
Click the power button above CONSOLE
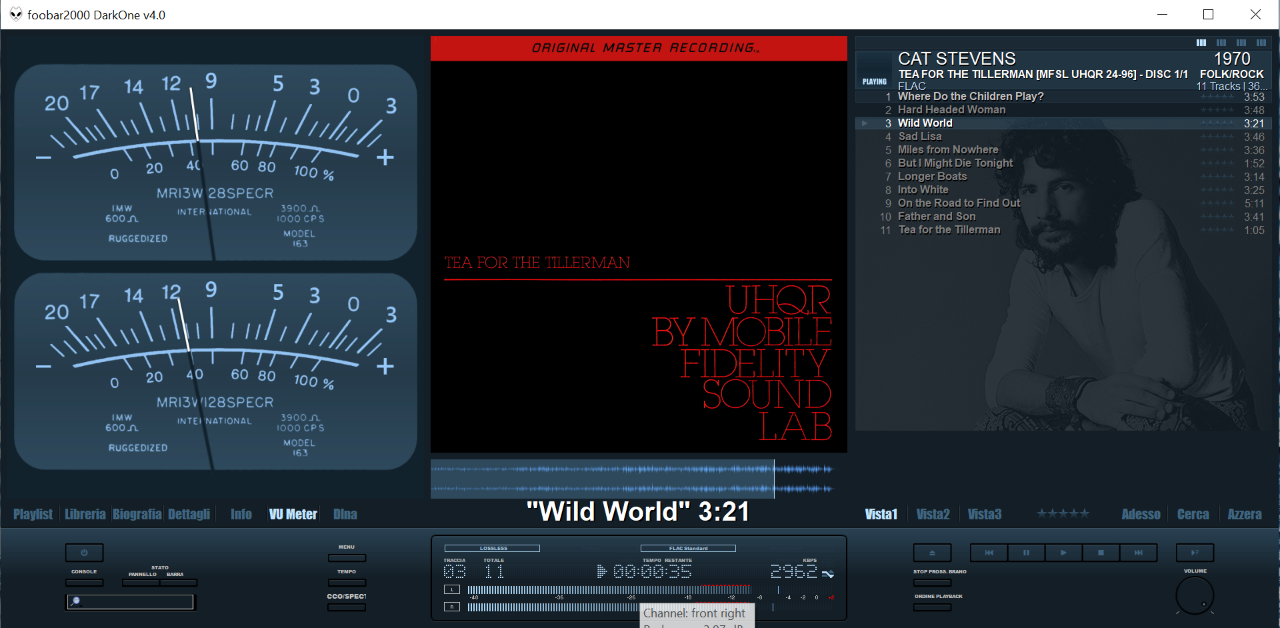point(84,552)
